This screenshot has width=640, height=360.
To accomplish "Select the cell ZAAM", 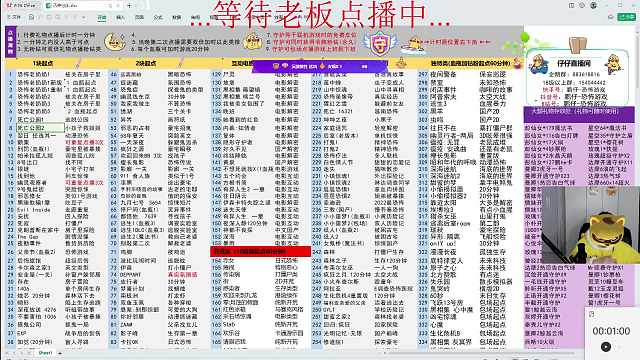I will (x=126, y=324).
